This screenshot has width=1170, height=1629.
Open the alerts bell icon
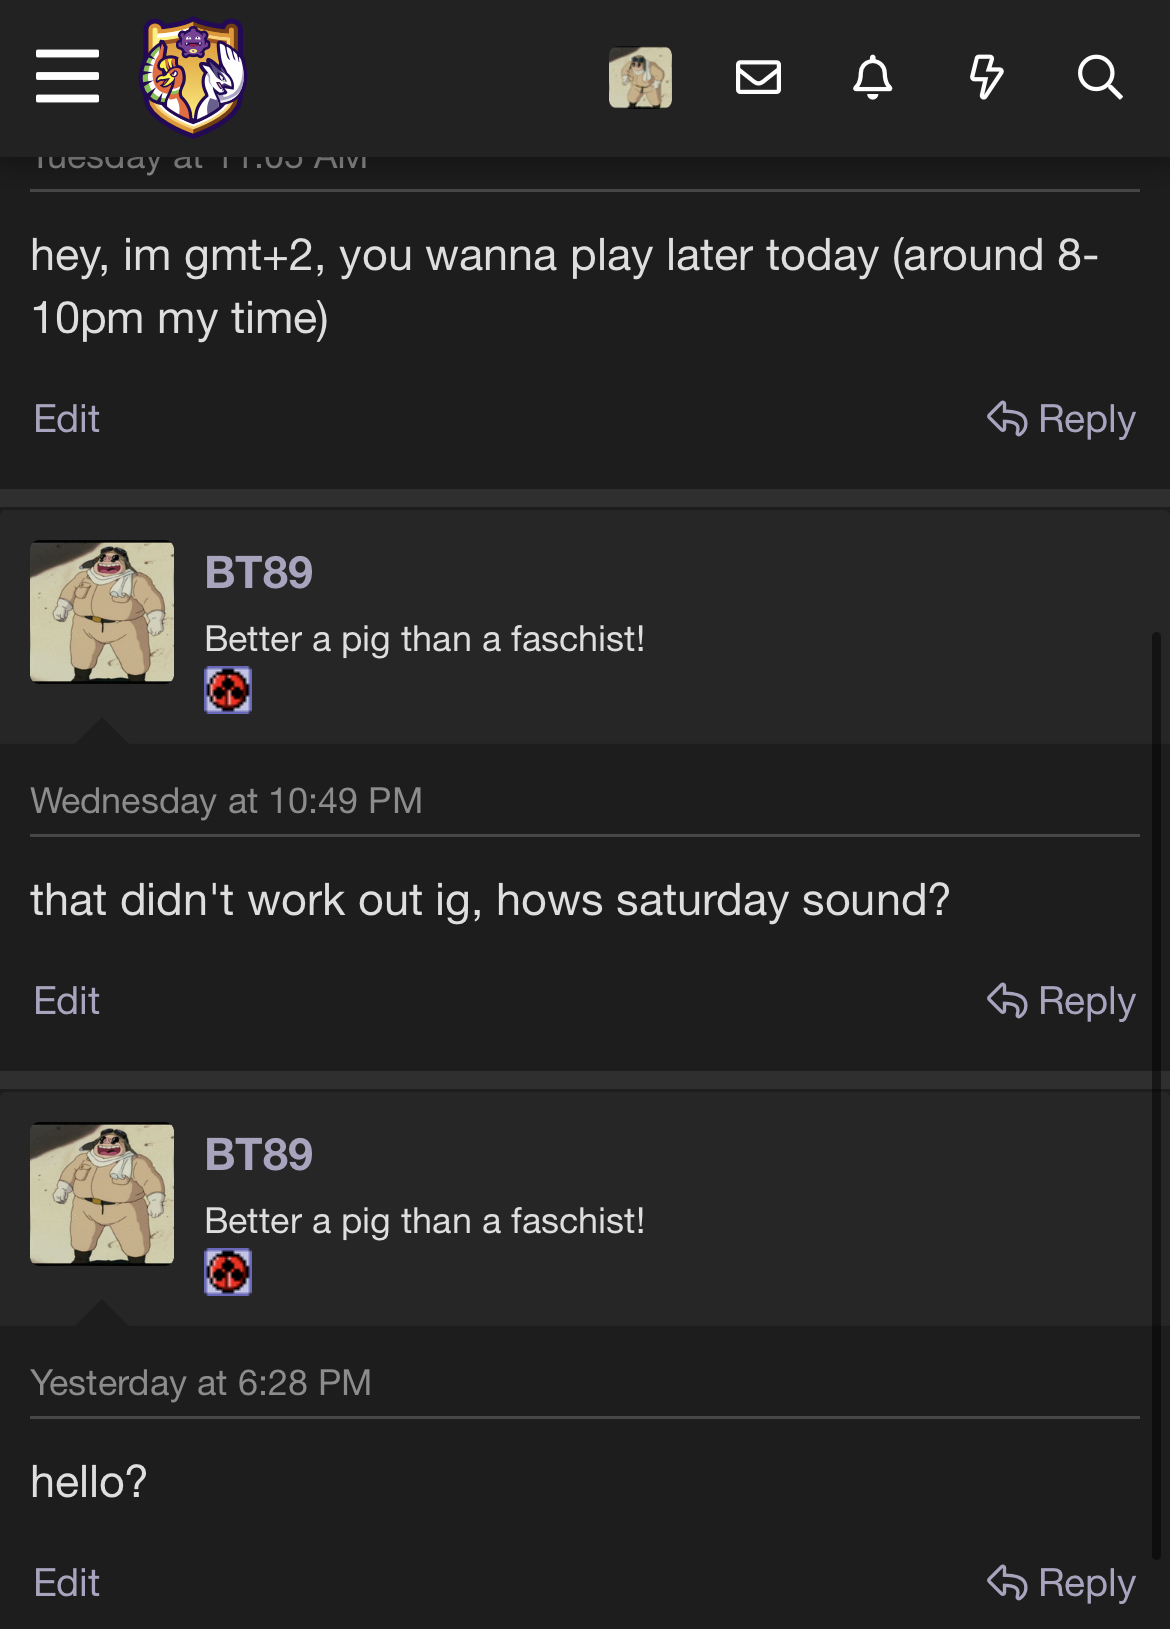click(872, 77)
